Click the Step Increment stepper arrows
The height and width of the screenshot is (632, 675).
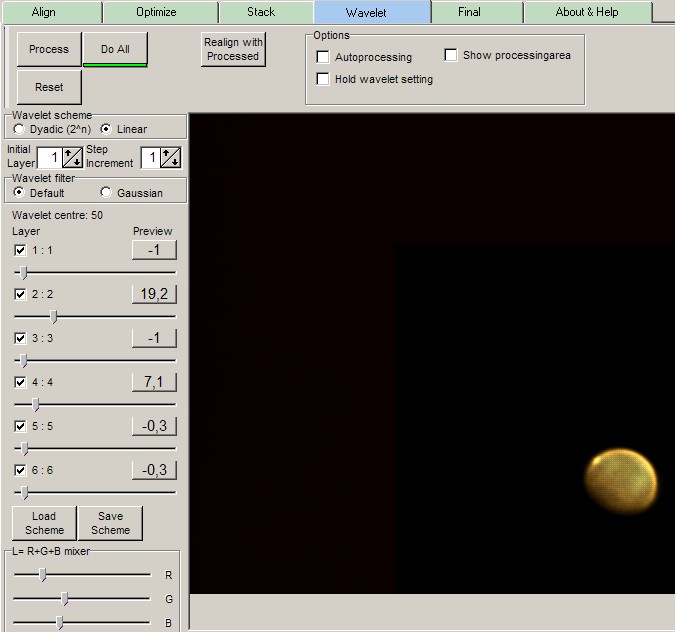coord(172,157)
